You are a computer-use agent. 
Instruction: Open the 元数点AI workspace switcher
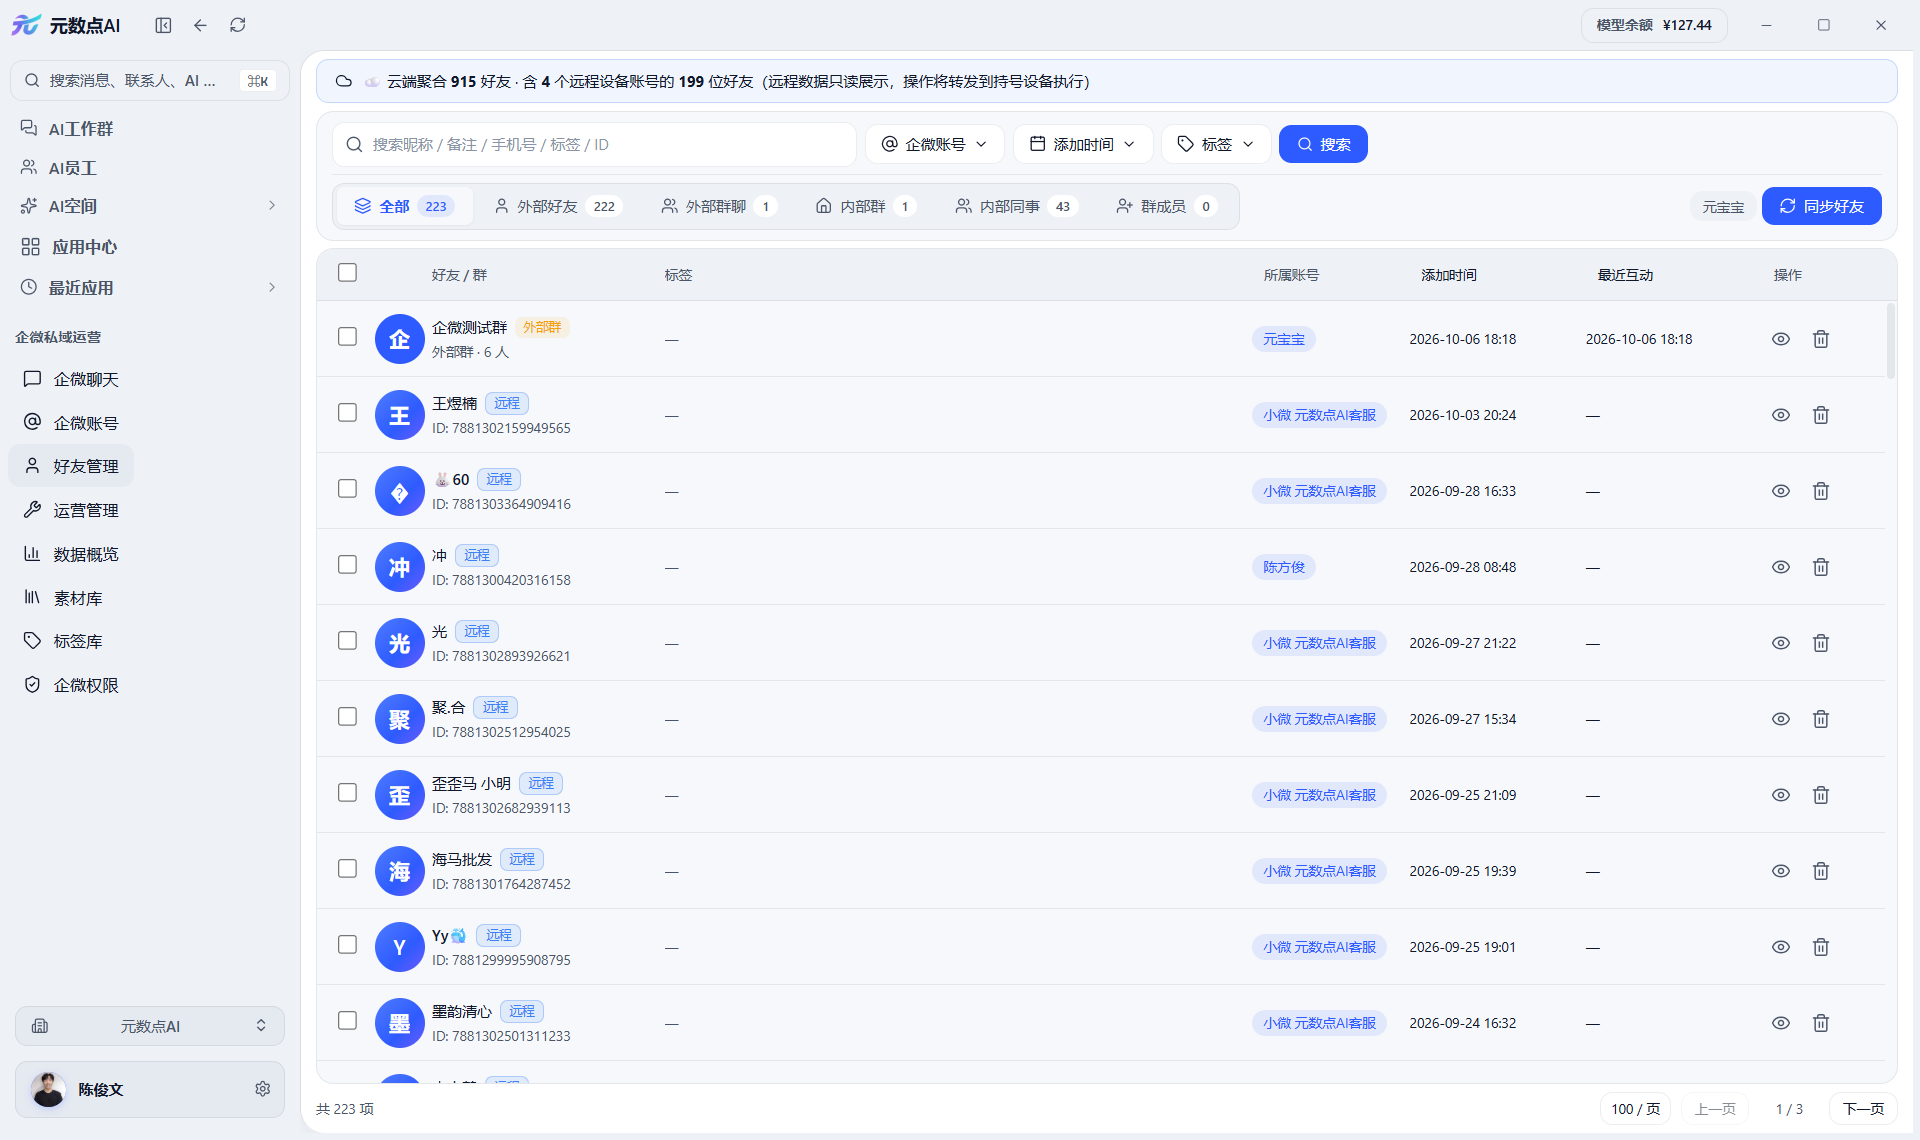tap(150, 1026)
